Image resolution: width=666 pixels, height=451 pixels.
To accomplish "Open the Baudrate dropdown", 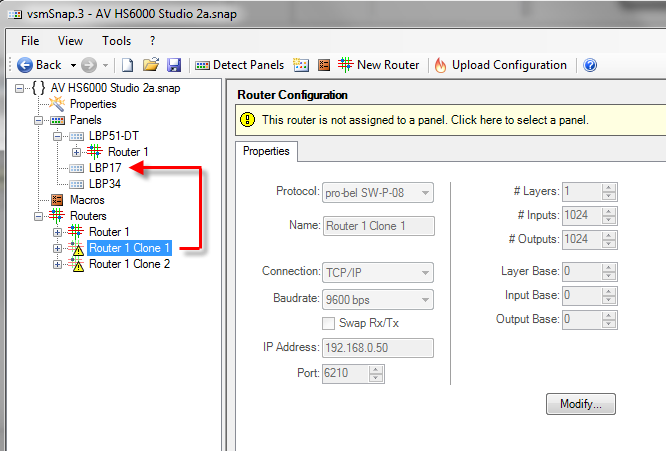I will (x=378, y=299).
